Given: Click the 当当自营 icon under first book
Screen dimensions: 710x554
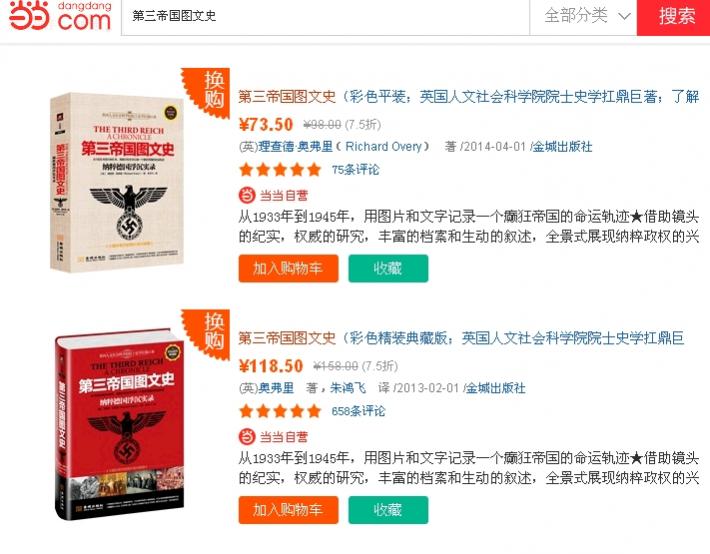Looking at the screenshot, I should [247, 195].
